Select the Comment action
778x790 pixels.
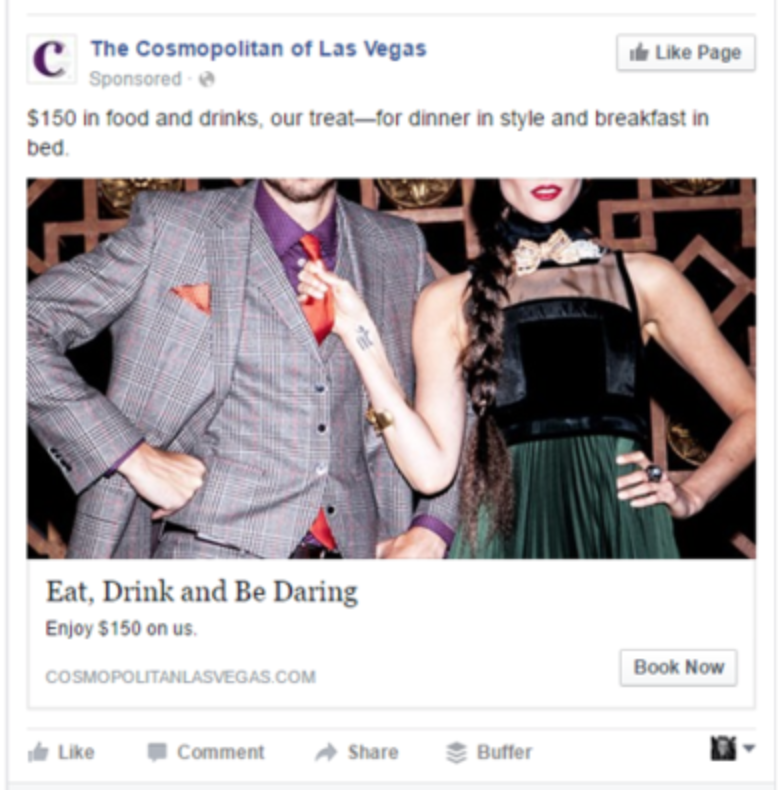pos(206,752)
